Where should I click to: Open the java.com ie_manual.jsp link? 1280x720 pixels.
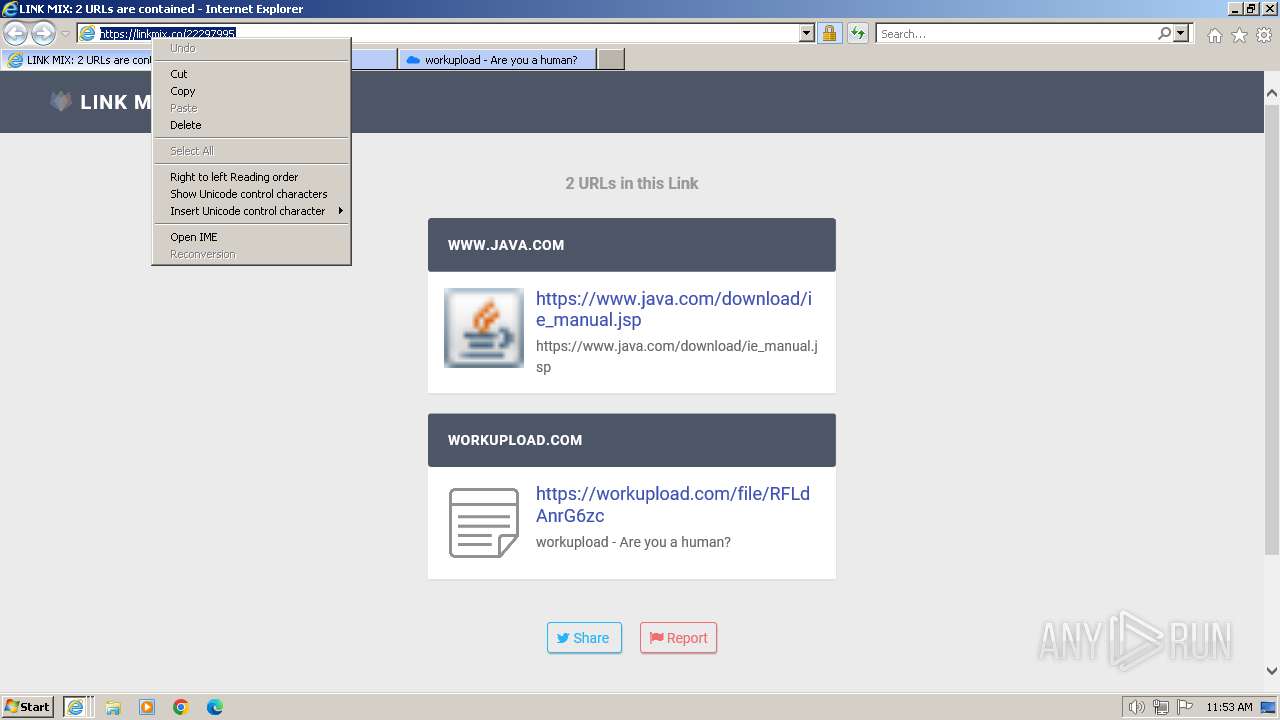tap(673, 309)
